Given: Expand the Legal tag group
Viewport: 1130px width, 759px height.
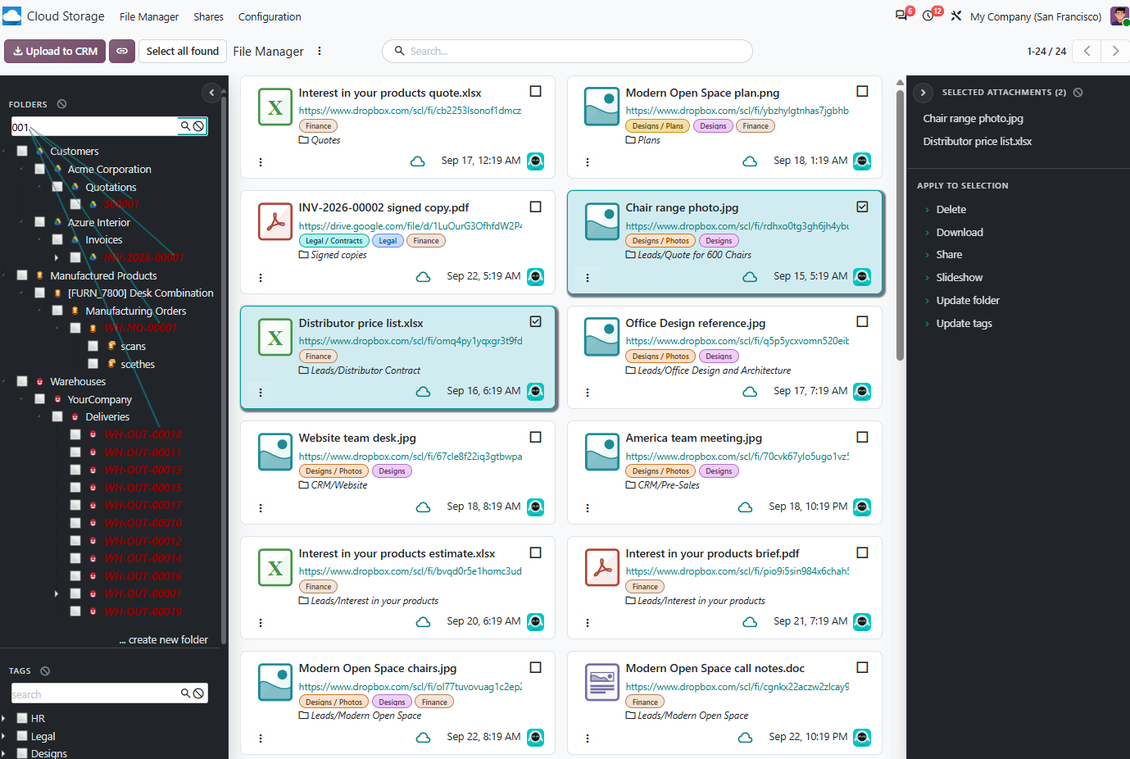Looking at the screenshot, I should pos(4,736).
